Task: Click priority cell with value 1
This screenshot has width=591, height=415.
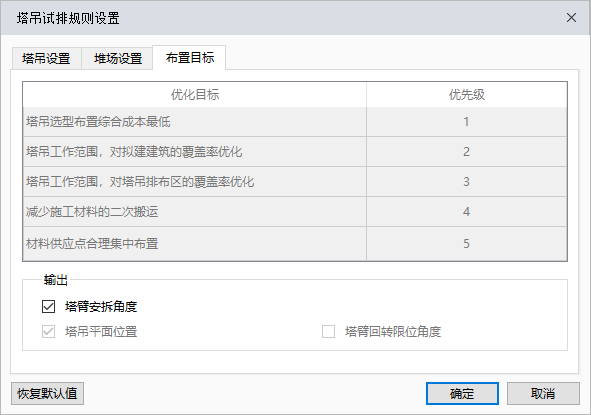Action: (467, 122)
